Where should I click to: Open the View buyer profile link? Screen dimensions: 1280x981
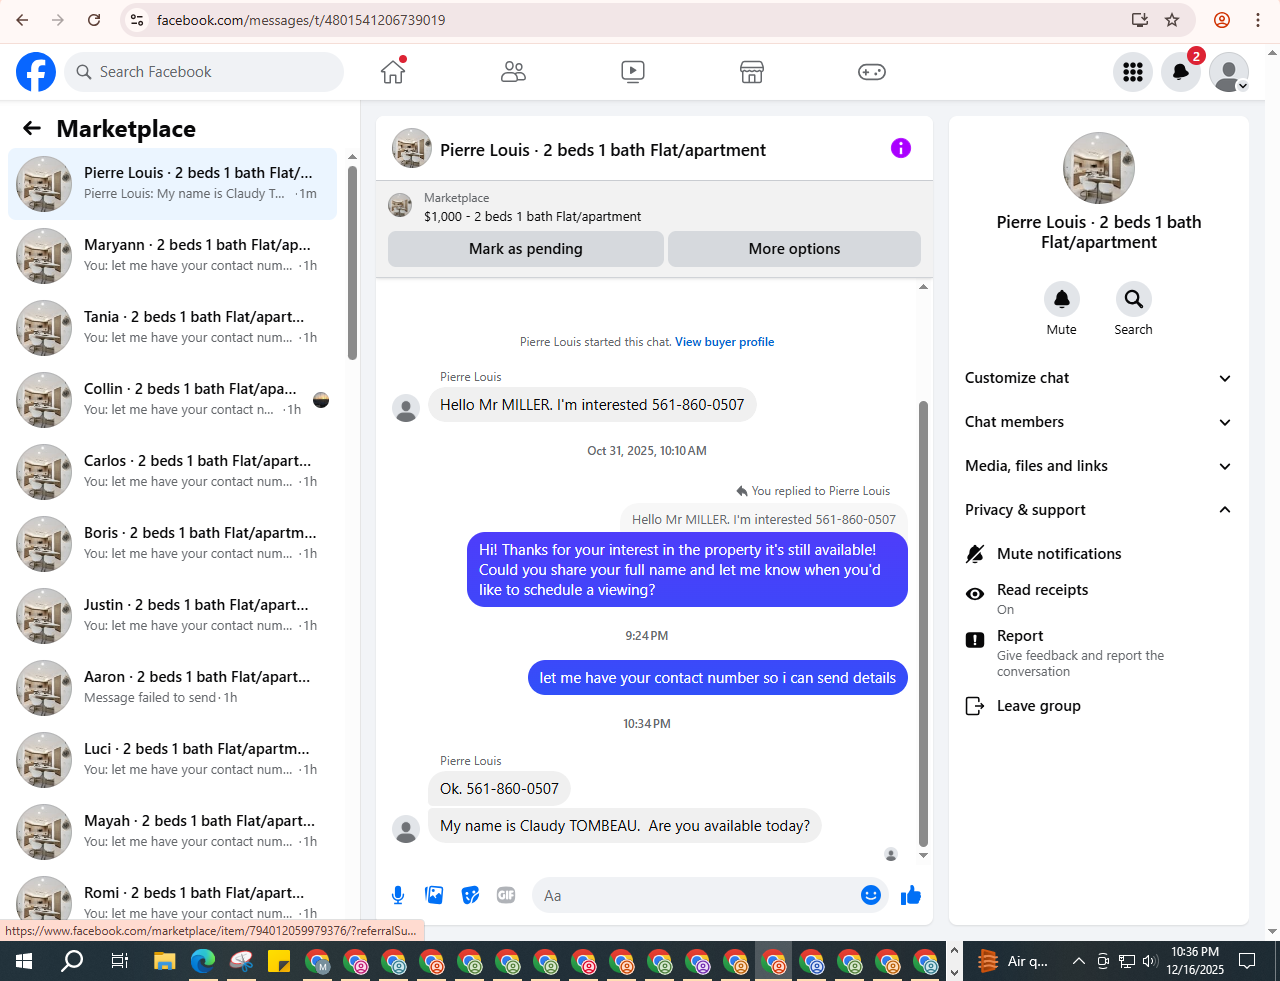[725, 342]
